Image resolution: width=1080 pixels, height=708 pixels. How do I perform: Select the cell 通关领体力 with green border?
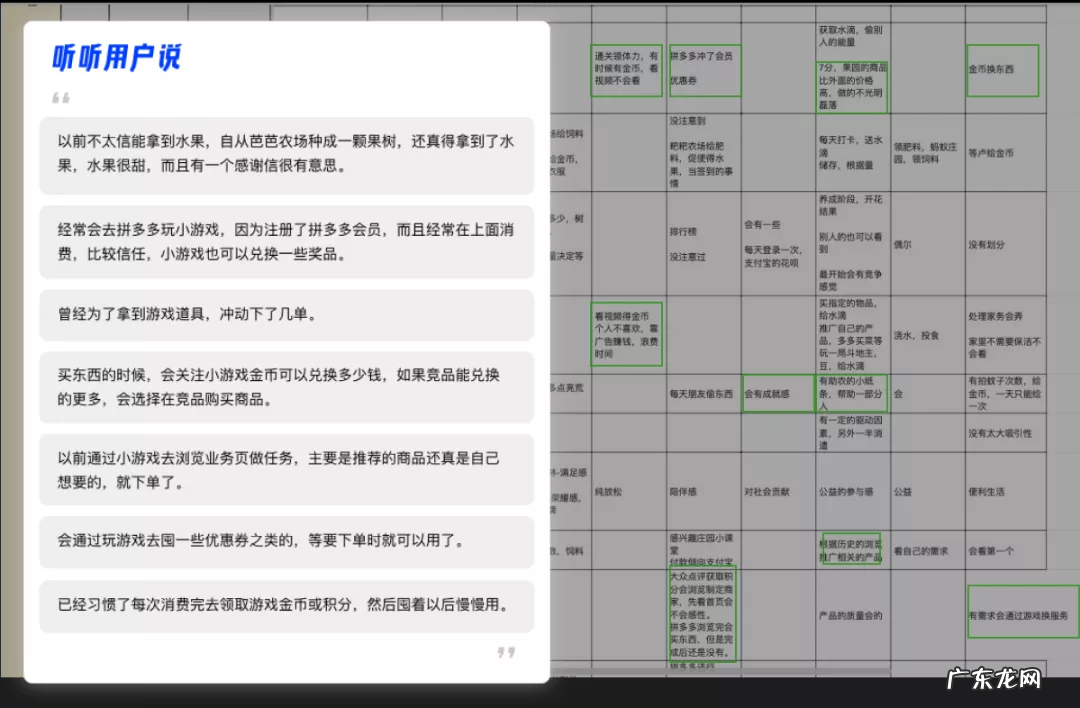pyautogui.click(x=627, y=69)
